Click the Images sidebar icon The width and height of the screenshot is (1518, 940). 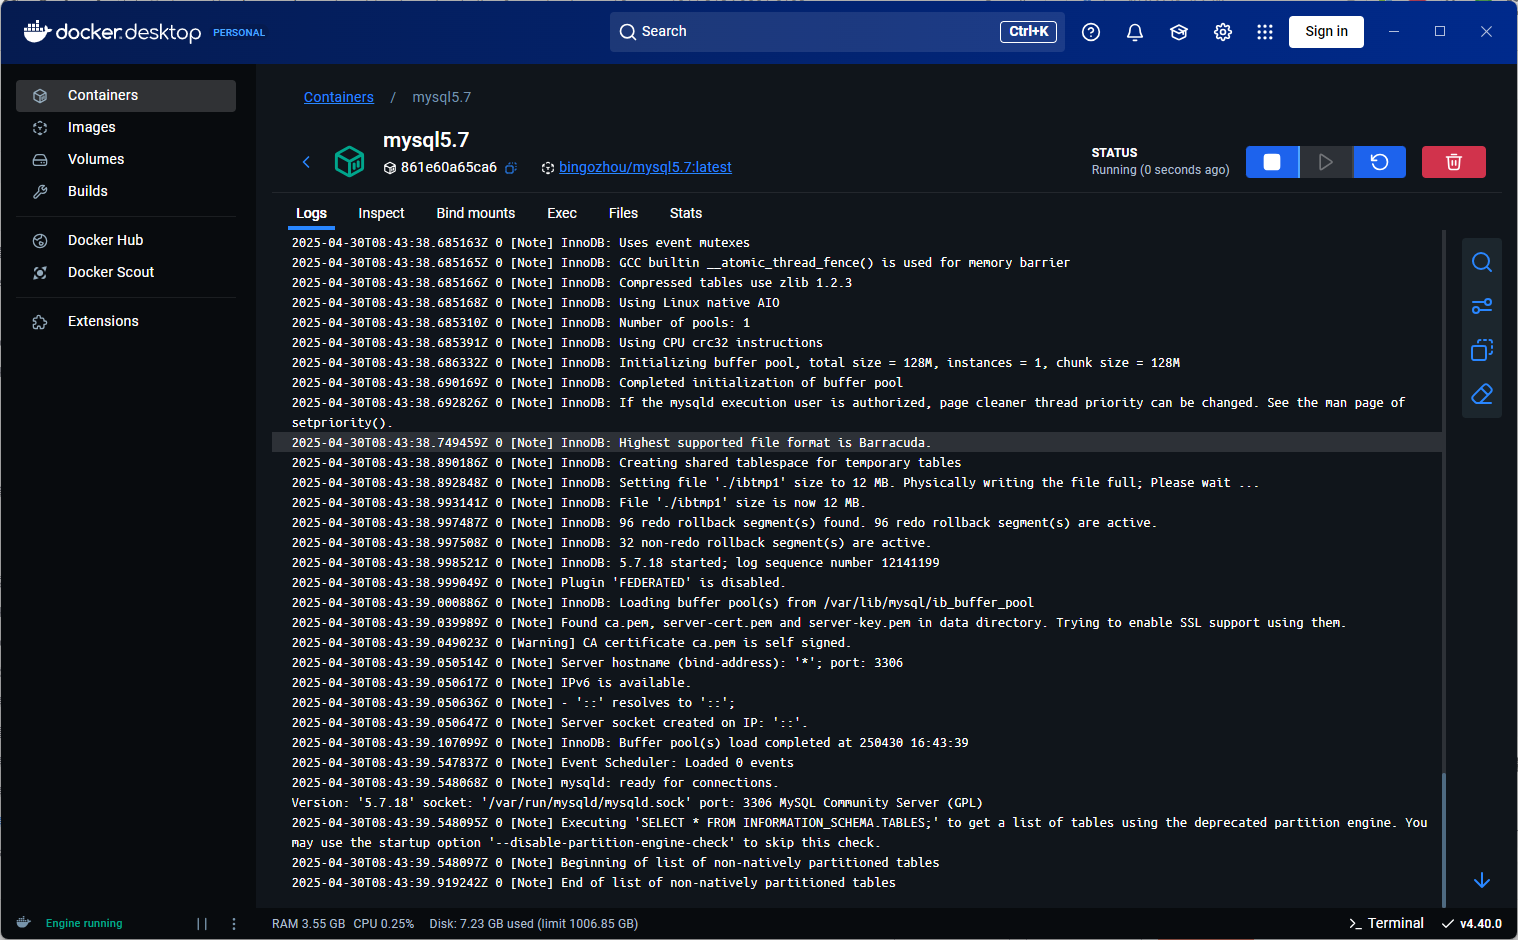click(x=40, y=128)
